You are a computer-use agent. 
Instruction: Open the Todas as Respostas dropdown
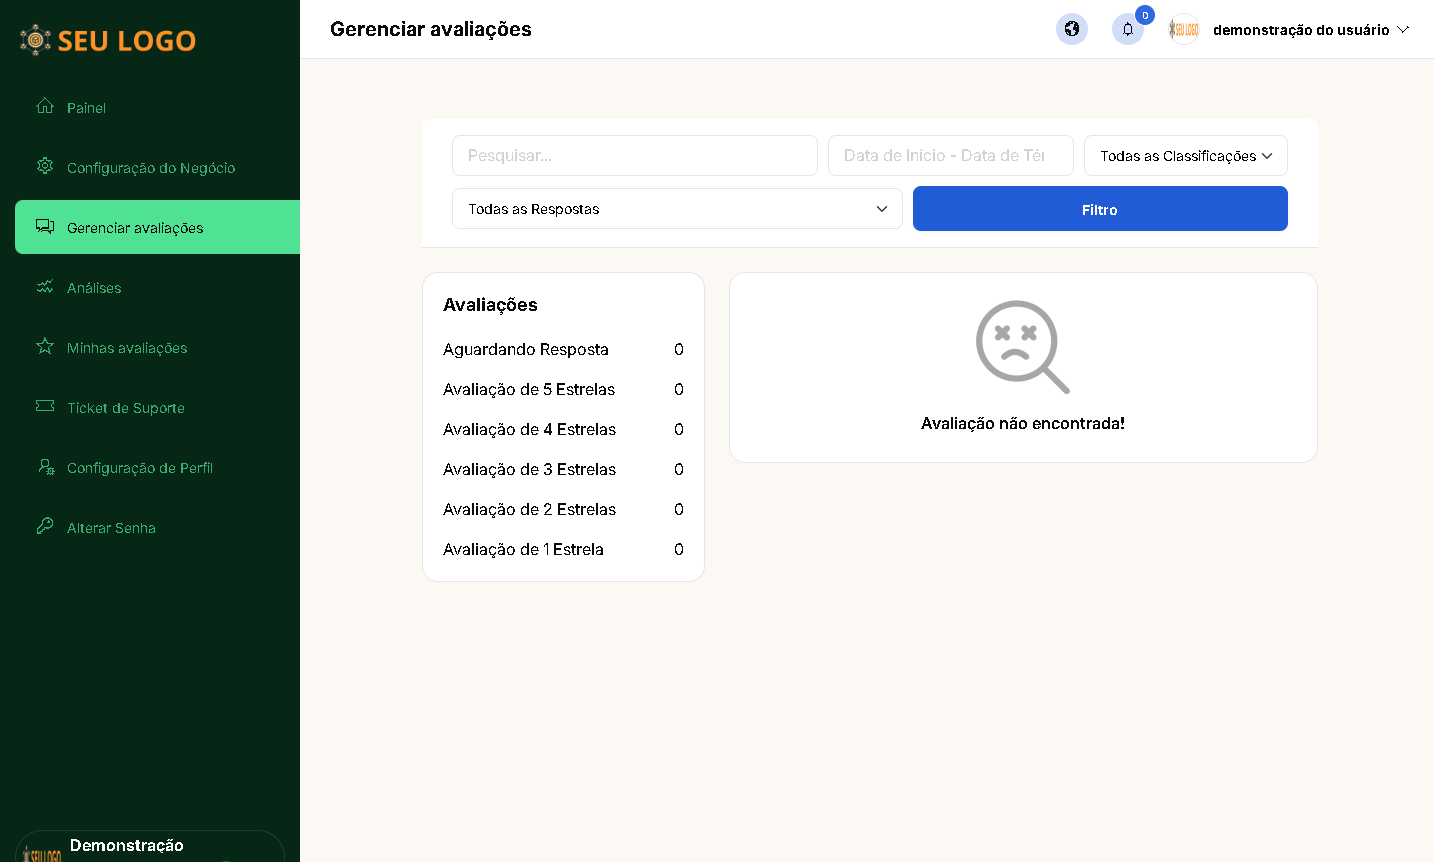[677, 209]
